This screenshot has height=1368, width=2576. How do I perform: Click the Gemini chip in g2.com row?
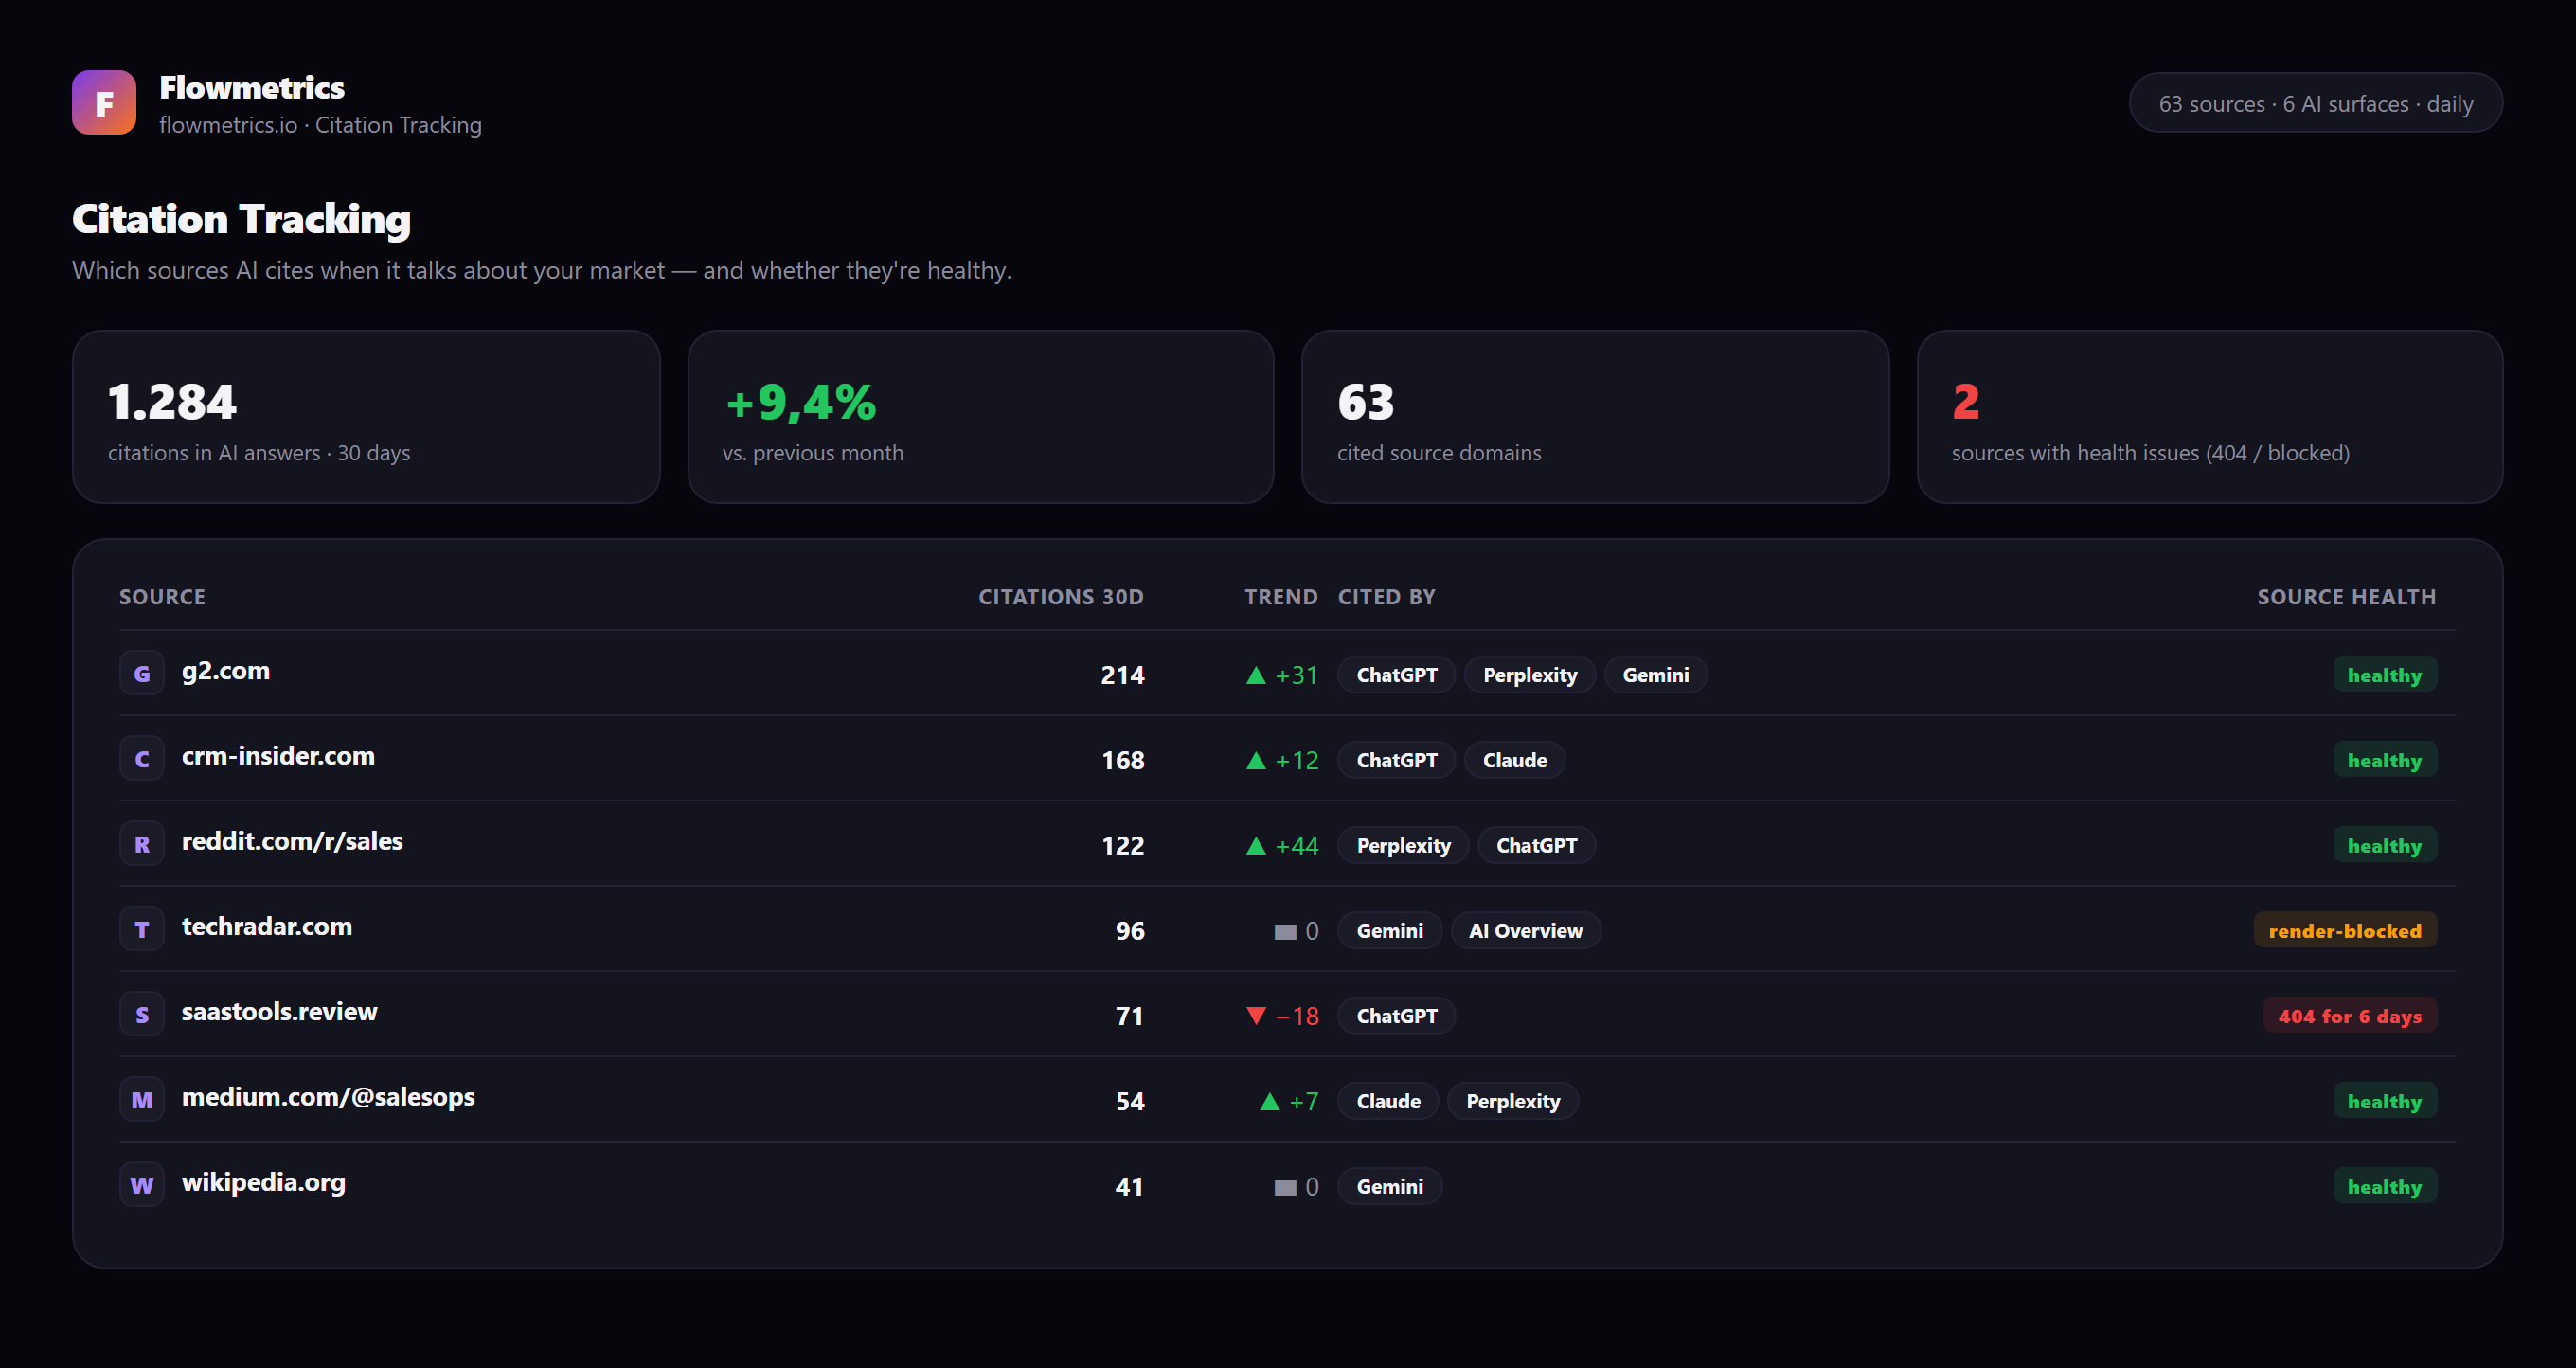pyautogui.click(x=1656, y=675)
